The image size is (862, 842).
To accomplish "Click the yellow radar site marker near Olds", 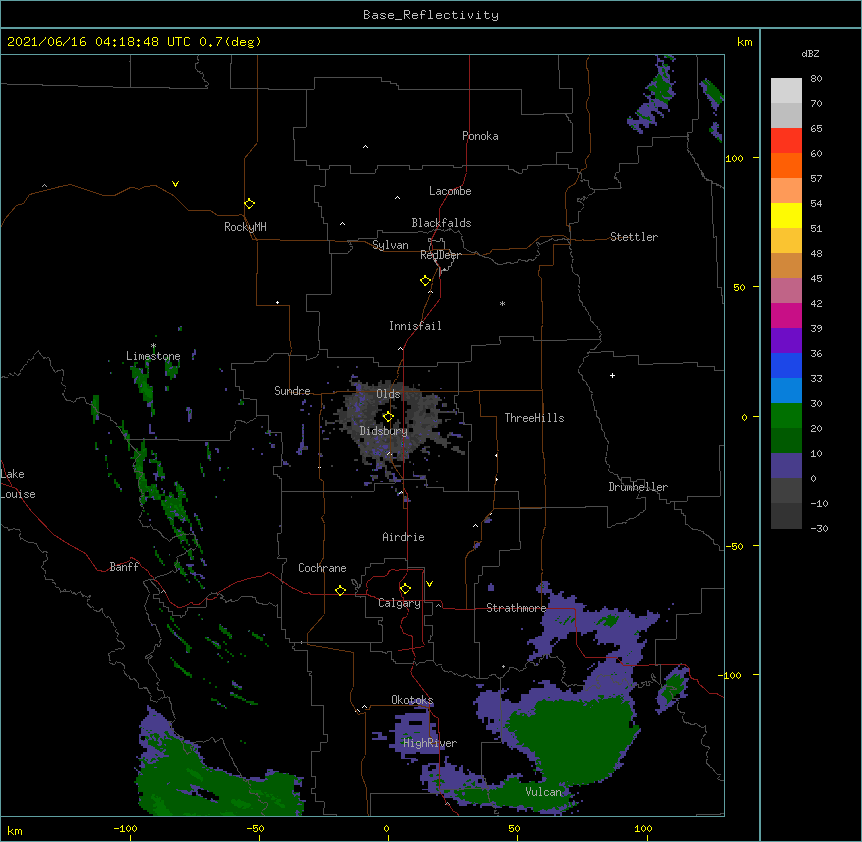I will click(388, 417).
